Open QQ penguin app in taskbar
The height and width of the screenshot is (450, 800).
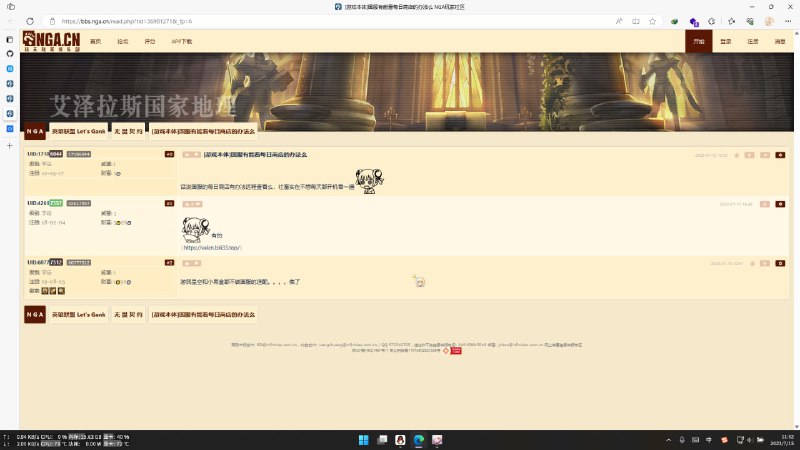[x=401, y=440]
